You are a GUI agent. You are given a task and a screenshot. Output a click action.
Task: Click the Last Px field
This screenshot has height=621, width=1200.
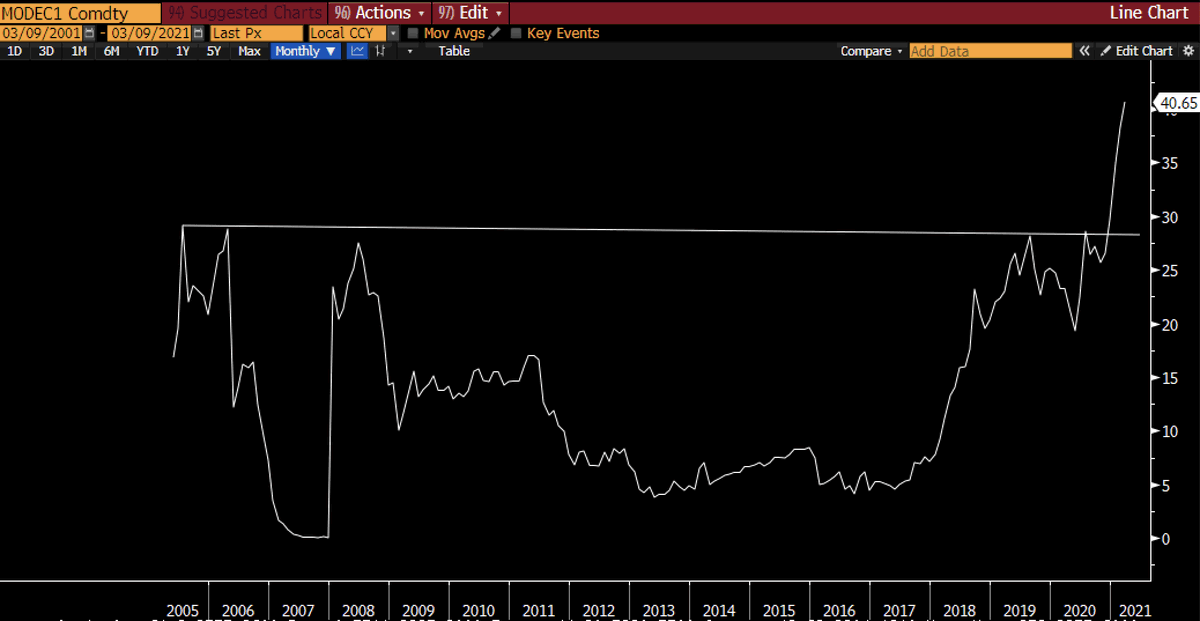pos(257,33)
